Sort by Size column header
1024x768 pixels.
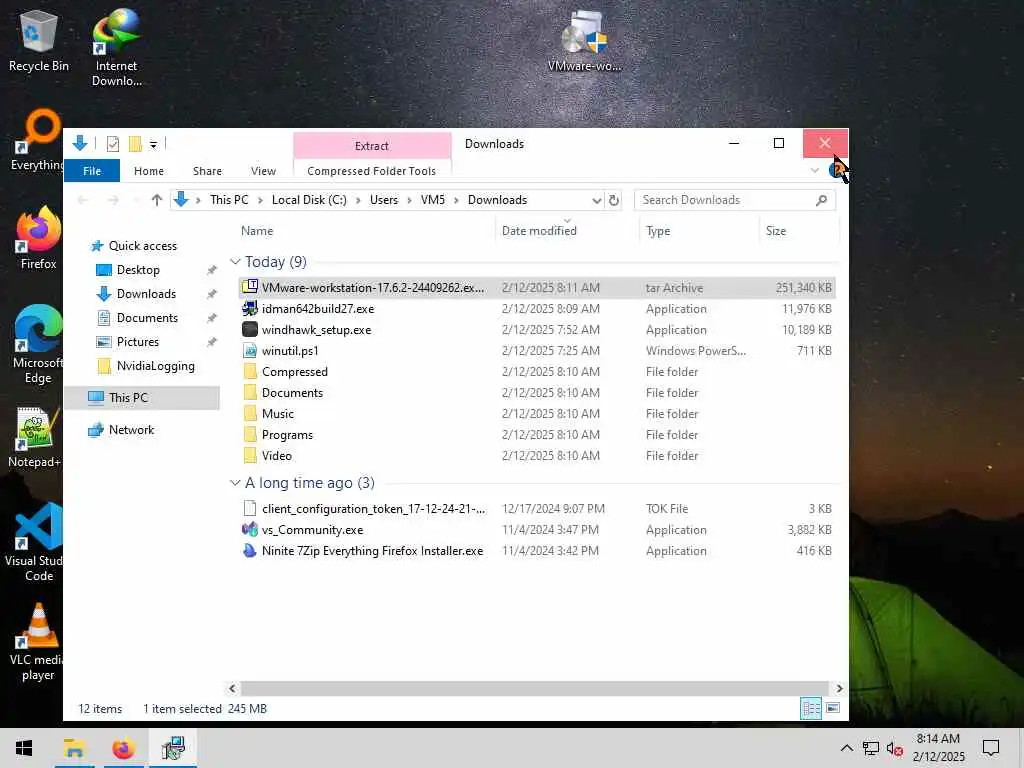pos(798,231)
